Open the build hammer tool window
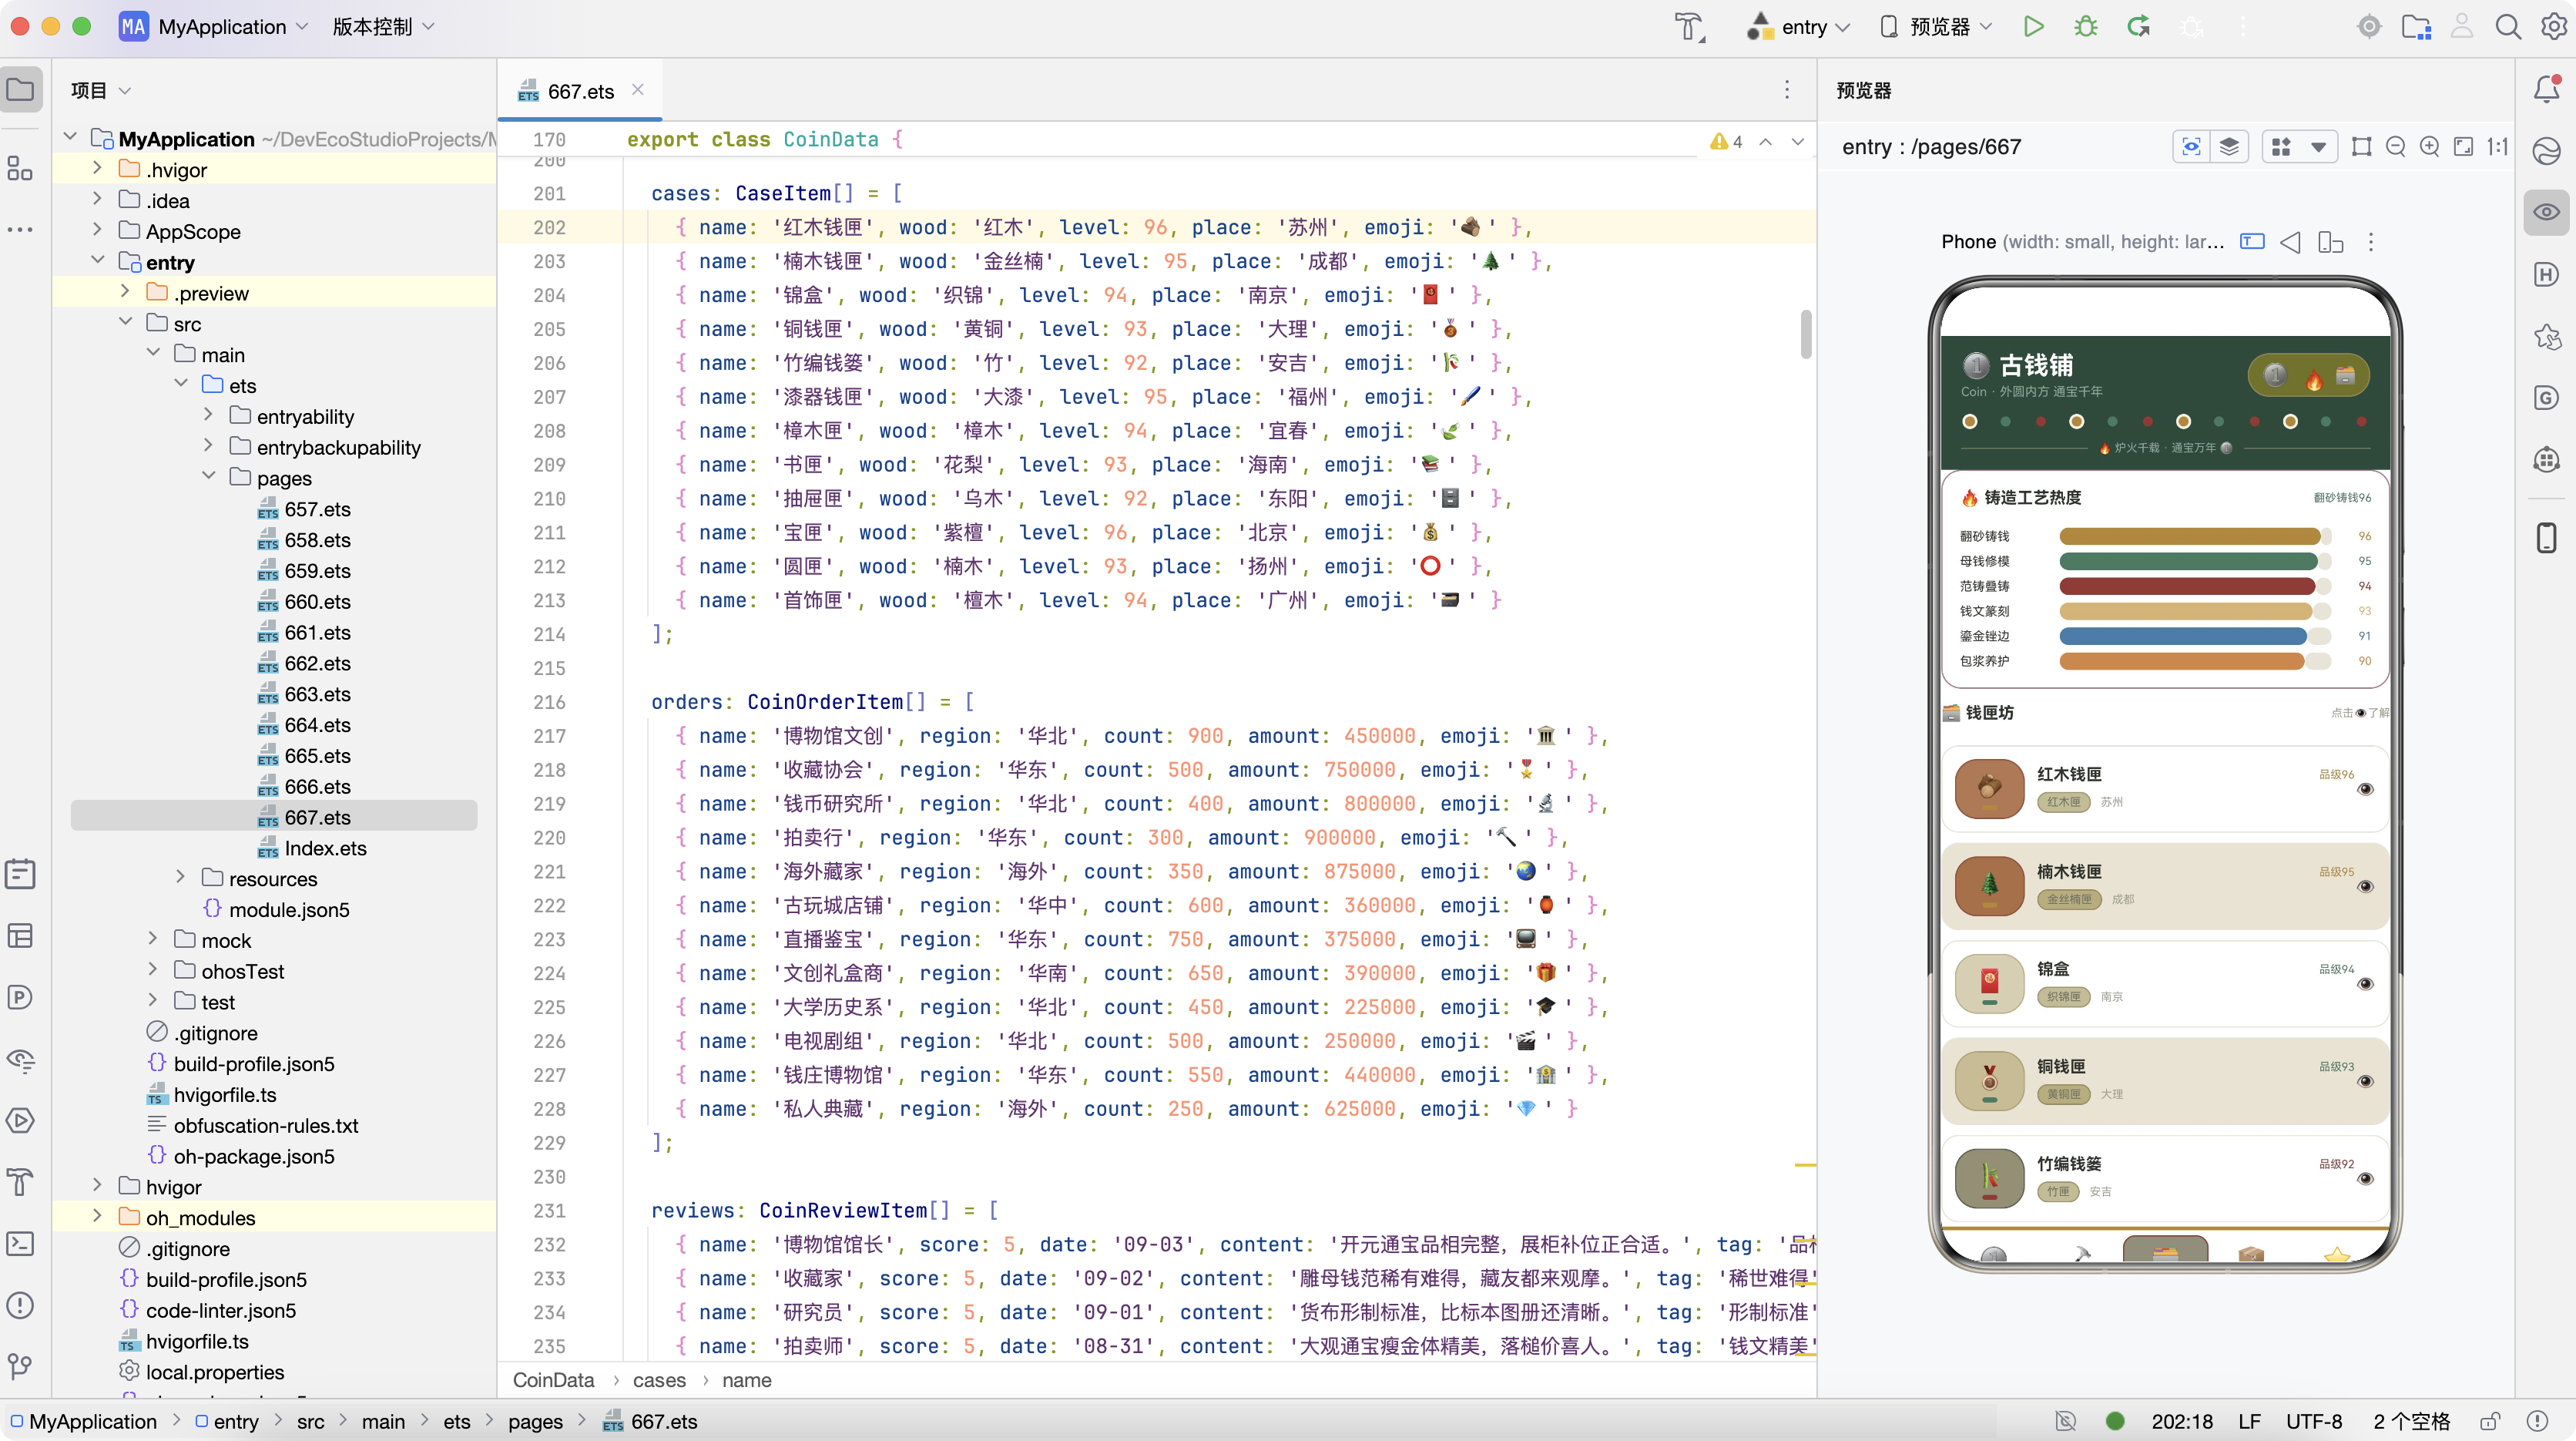Viewport: 2576px width, 1441px height. click(21, 1182)
